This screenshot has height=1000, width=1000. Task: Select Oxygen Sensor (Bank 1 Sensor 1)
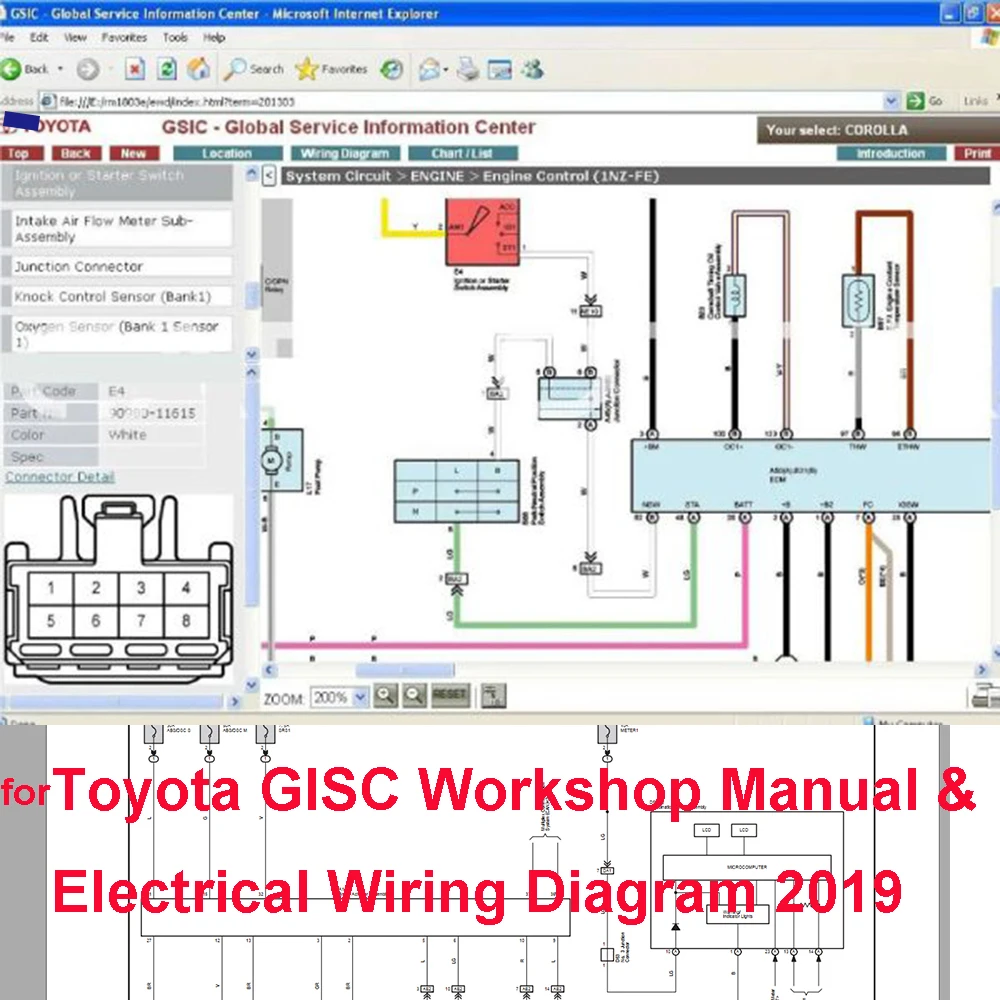click(118, 334)
